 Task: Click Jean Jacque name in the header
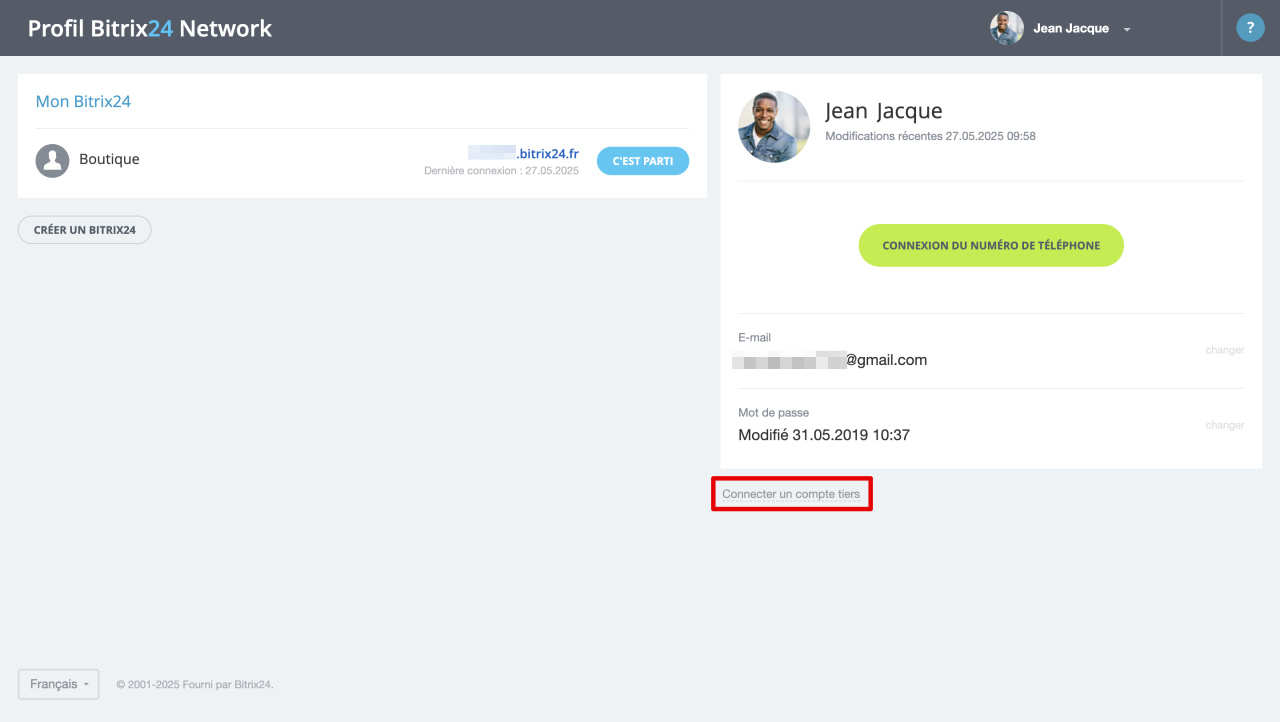(x=1071, y=28)
